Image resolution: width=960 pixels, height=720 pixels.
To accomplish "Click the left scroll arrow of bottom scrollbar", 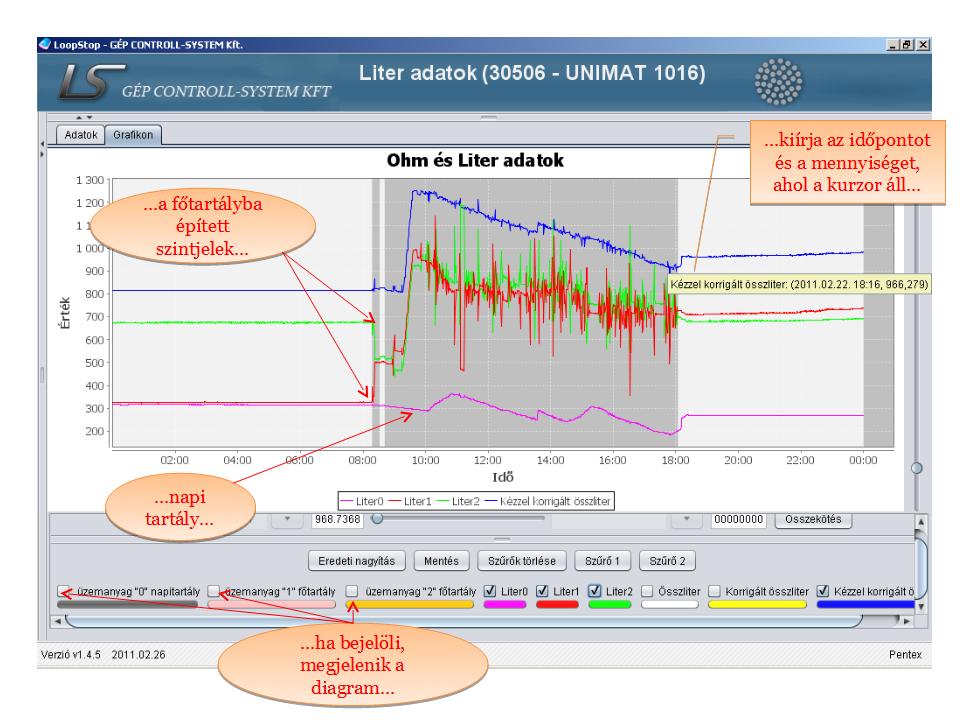I will coord(57,621).
